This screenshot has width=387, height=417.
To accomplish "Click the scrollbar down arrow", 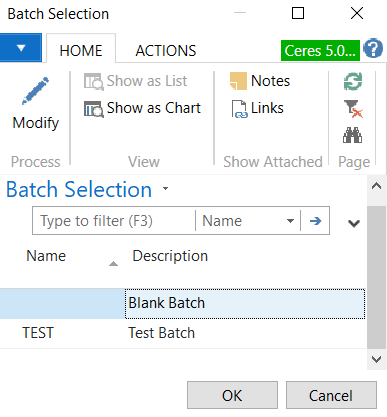I will 377,359.
